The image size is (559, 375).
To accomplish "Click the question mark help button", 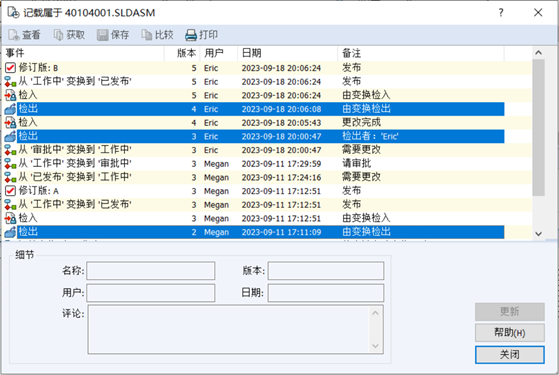I will [x=501, y=13].
